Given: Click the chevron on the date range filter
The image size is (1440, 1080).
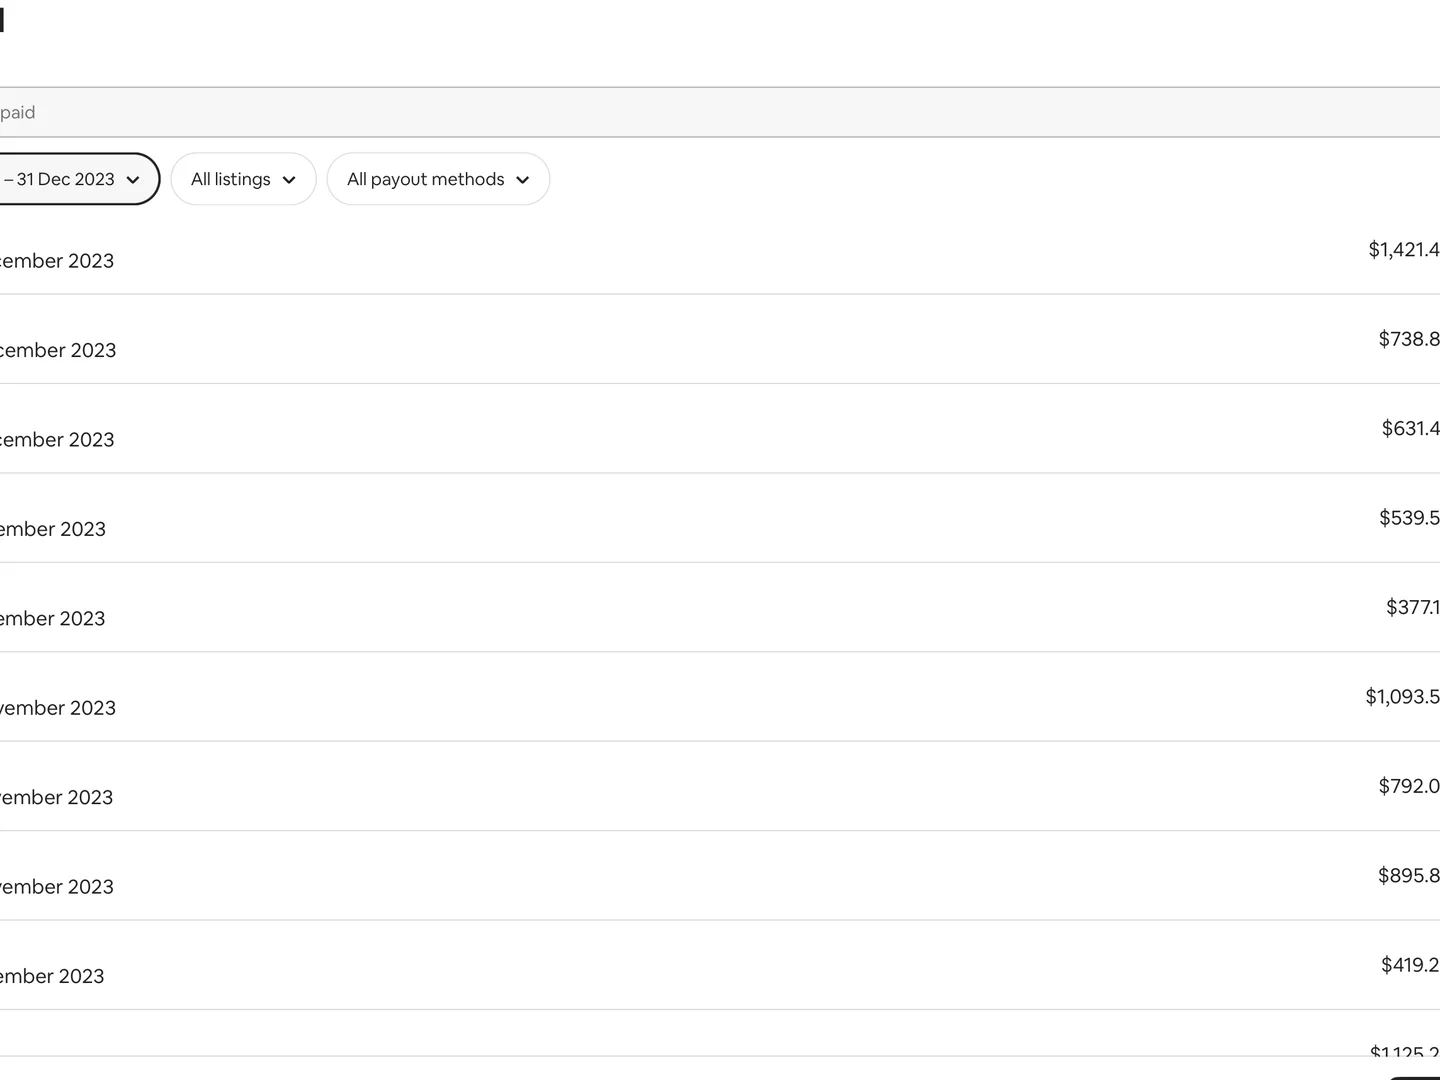Looking at the screenshot, I should 133,180.
